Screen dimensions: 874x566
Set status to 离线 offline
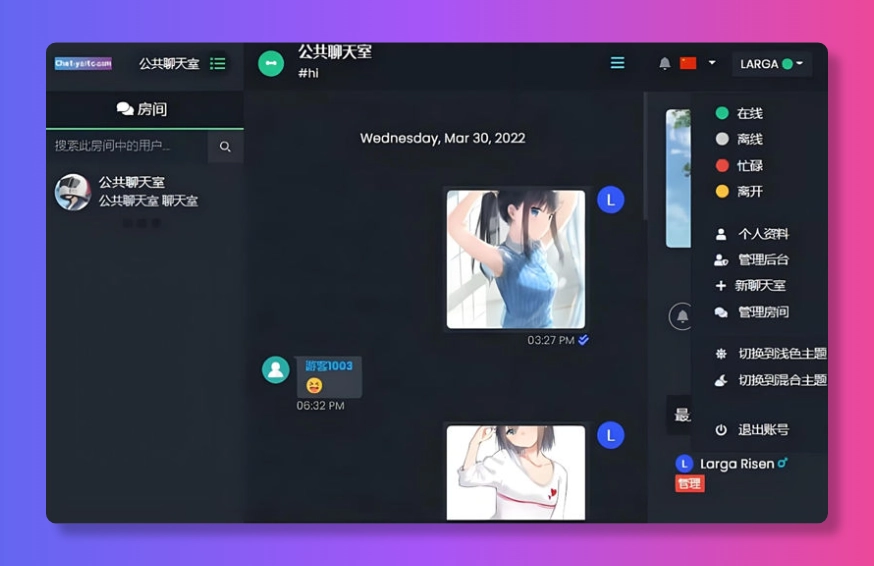pyautogui.click(x=739, y=139)
